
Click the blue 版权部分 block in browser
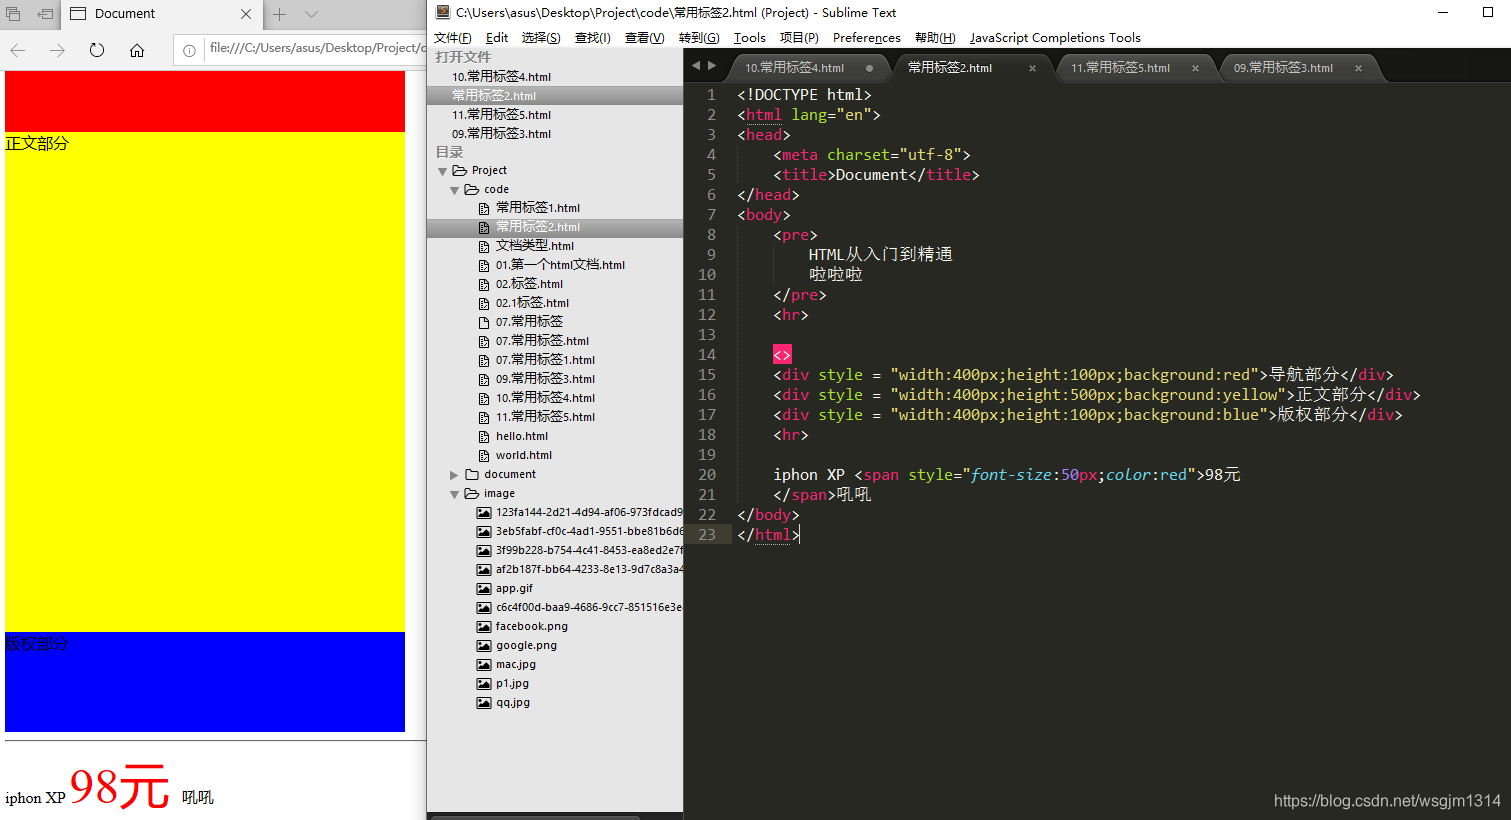click(x=205, y=682)
